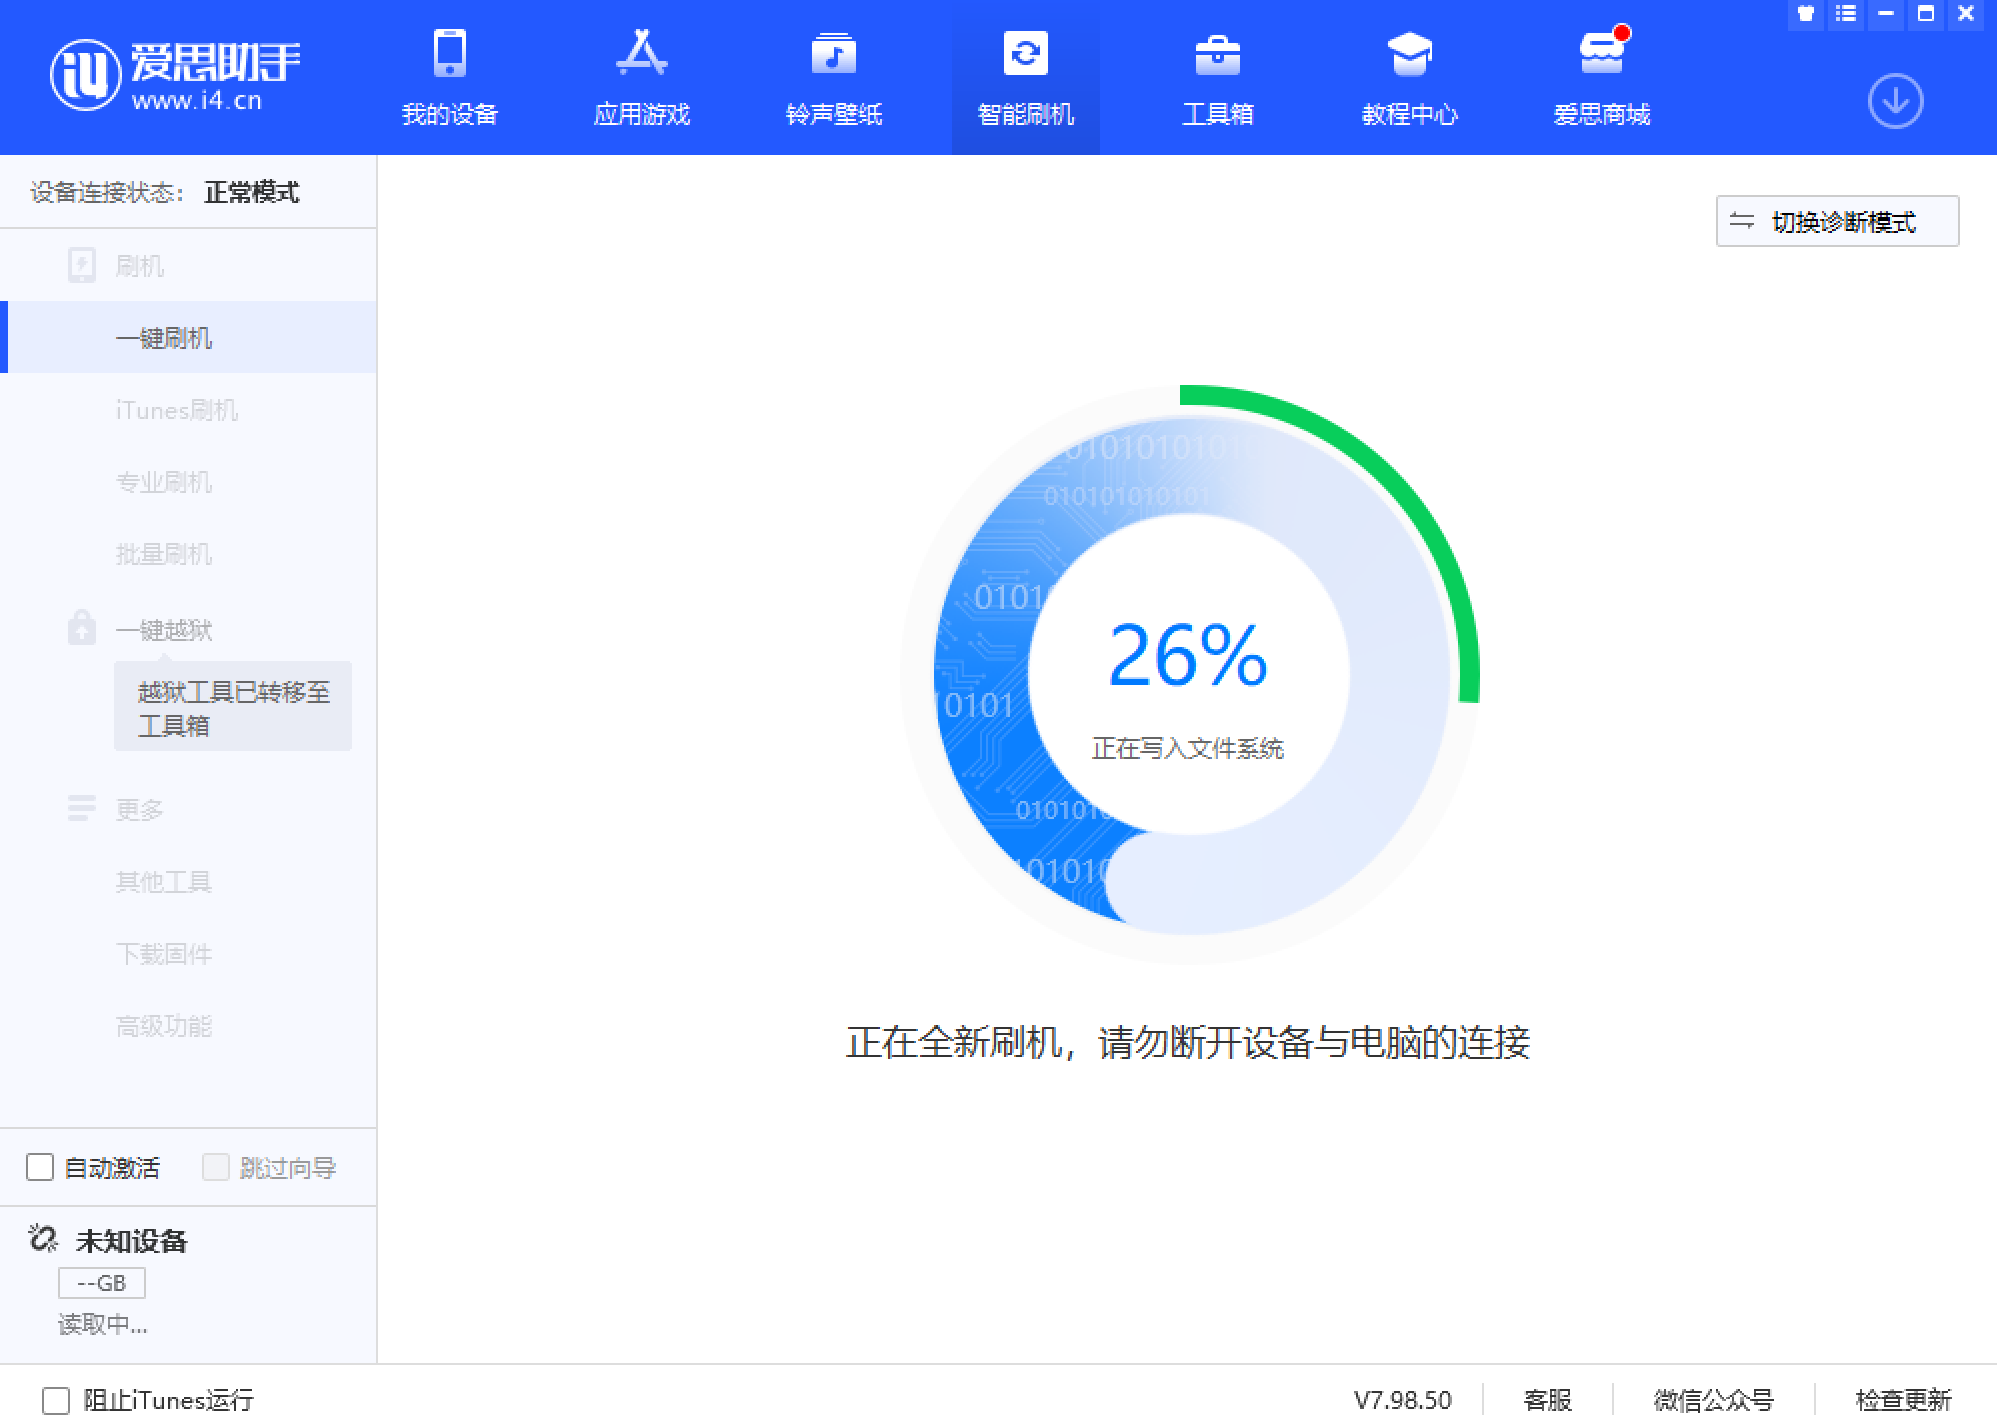The height and width of the screenshot is (1427, 1997).
Task: Expand the 刷机 sidebar section
Action: [x=138, y=266]
